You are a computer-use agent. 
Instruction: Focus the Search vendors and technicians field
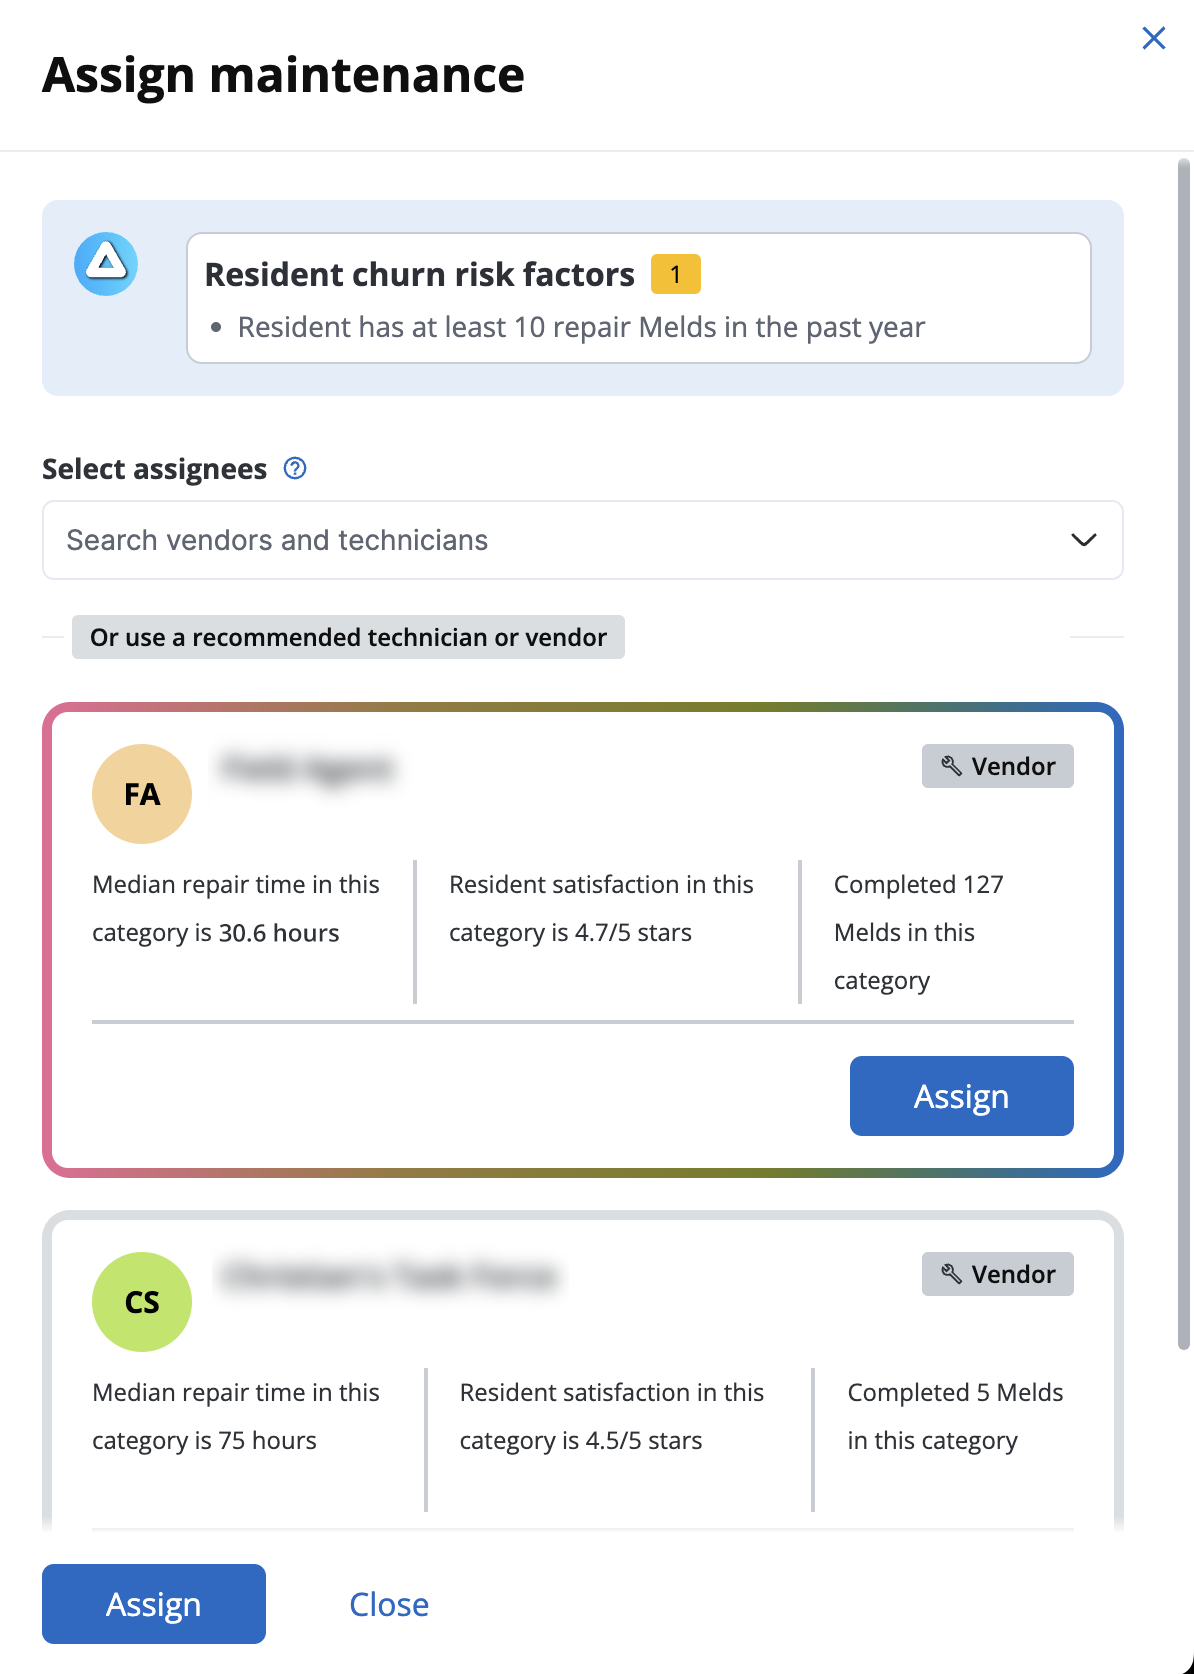pyautogui.click(x=582, y=540)
